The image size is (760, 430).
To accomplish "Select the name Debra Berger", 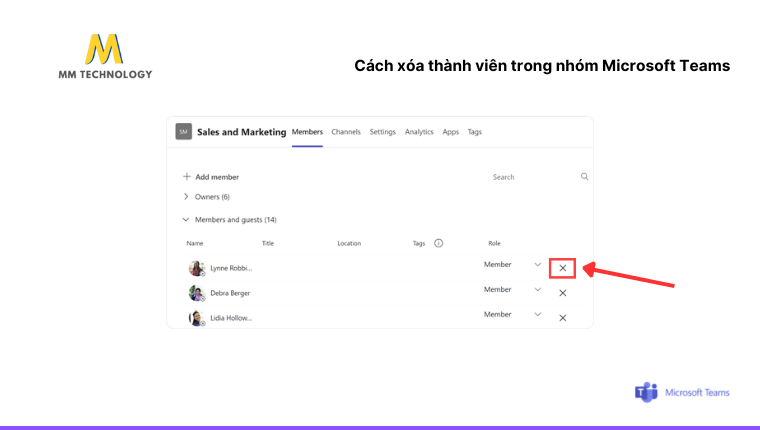I will pyautogui.click(x=230, y=293).
